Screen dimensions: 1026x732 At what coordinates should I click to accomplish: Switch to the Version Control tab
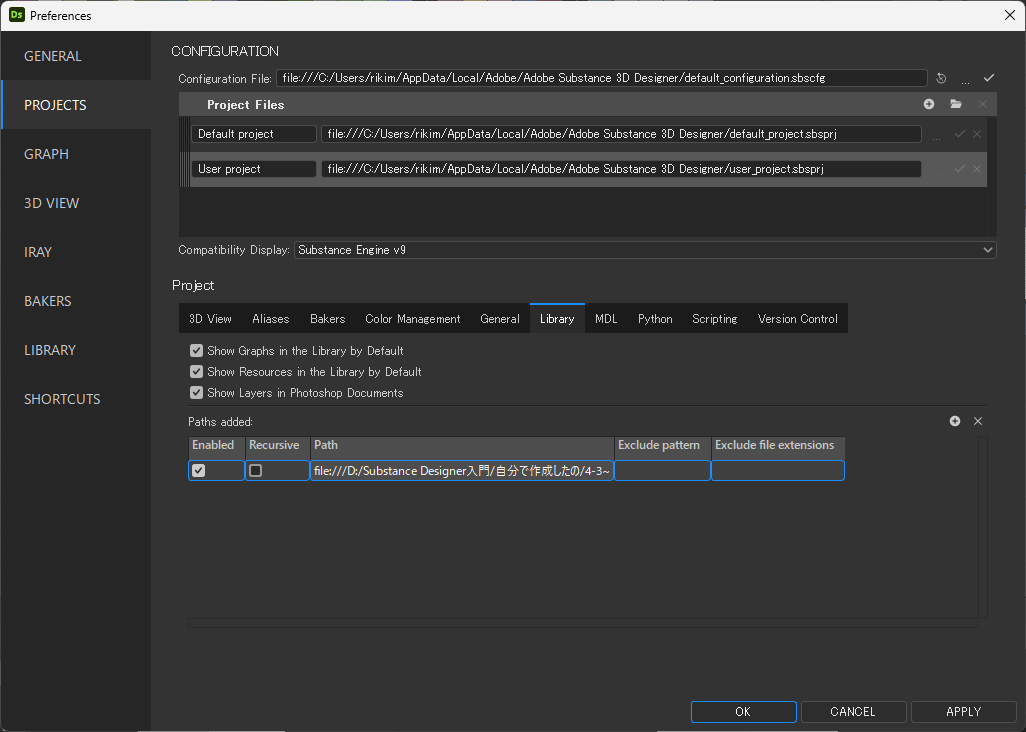[x=798, y=319]
